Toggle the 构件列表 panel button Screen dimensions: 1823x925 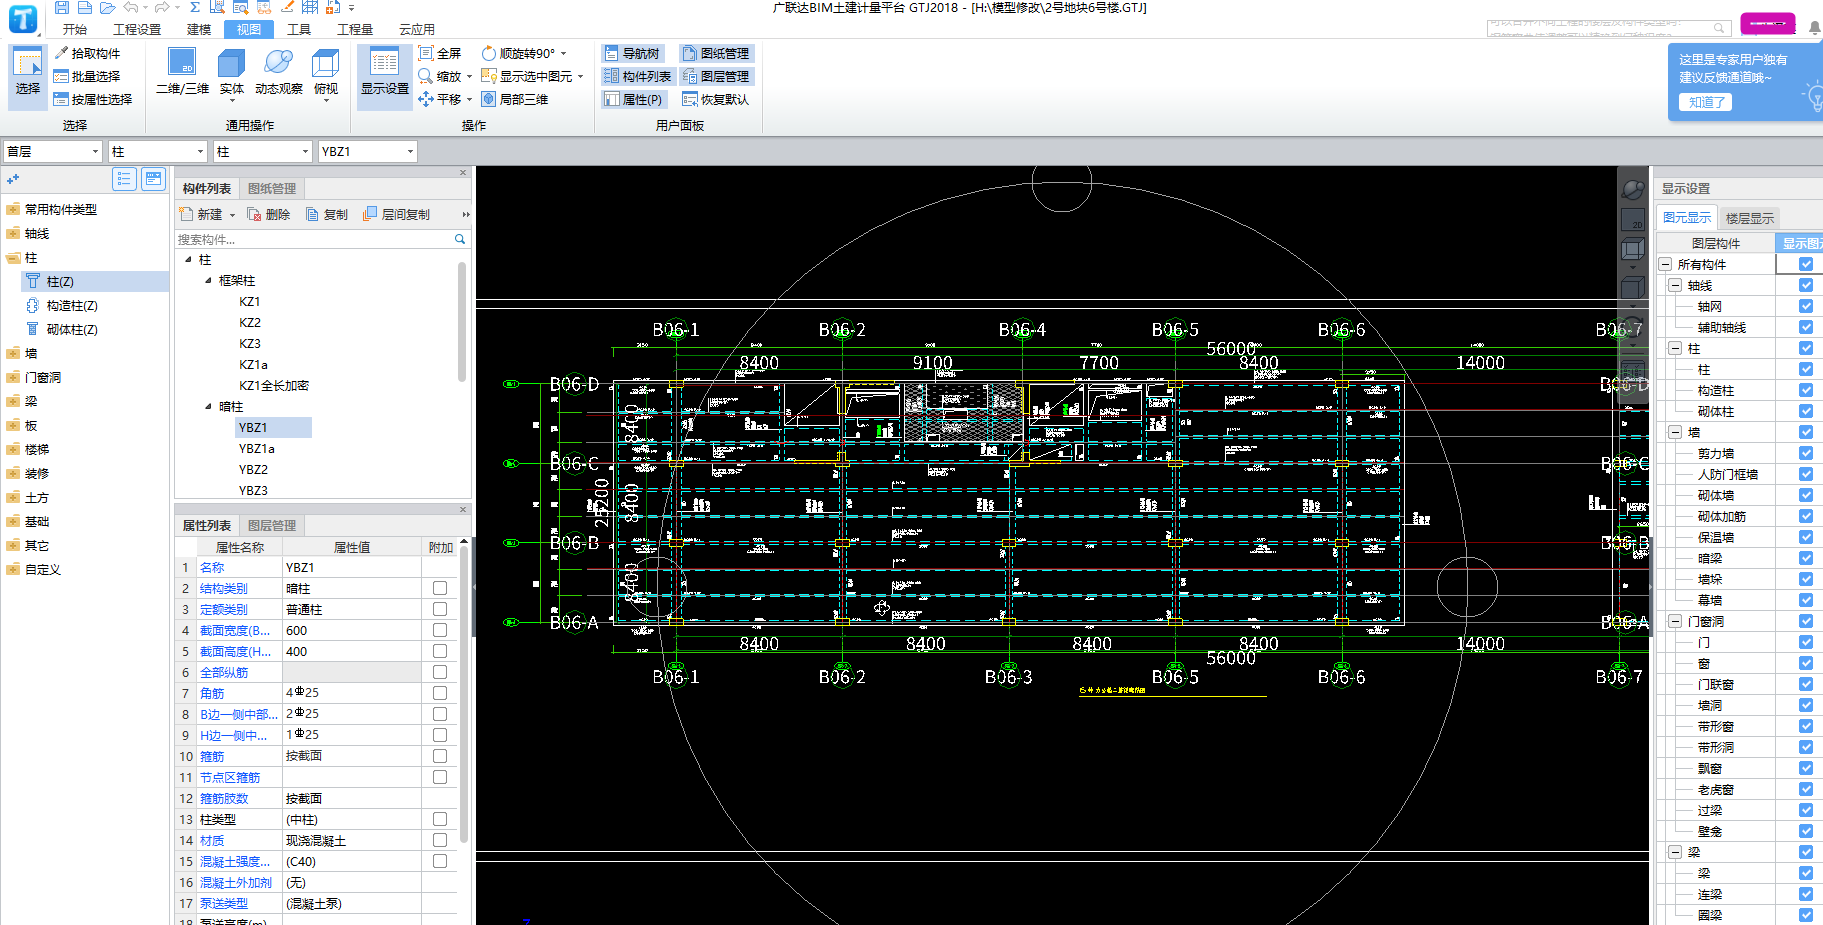click(x=638, y=76)
